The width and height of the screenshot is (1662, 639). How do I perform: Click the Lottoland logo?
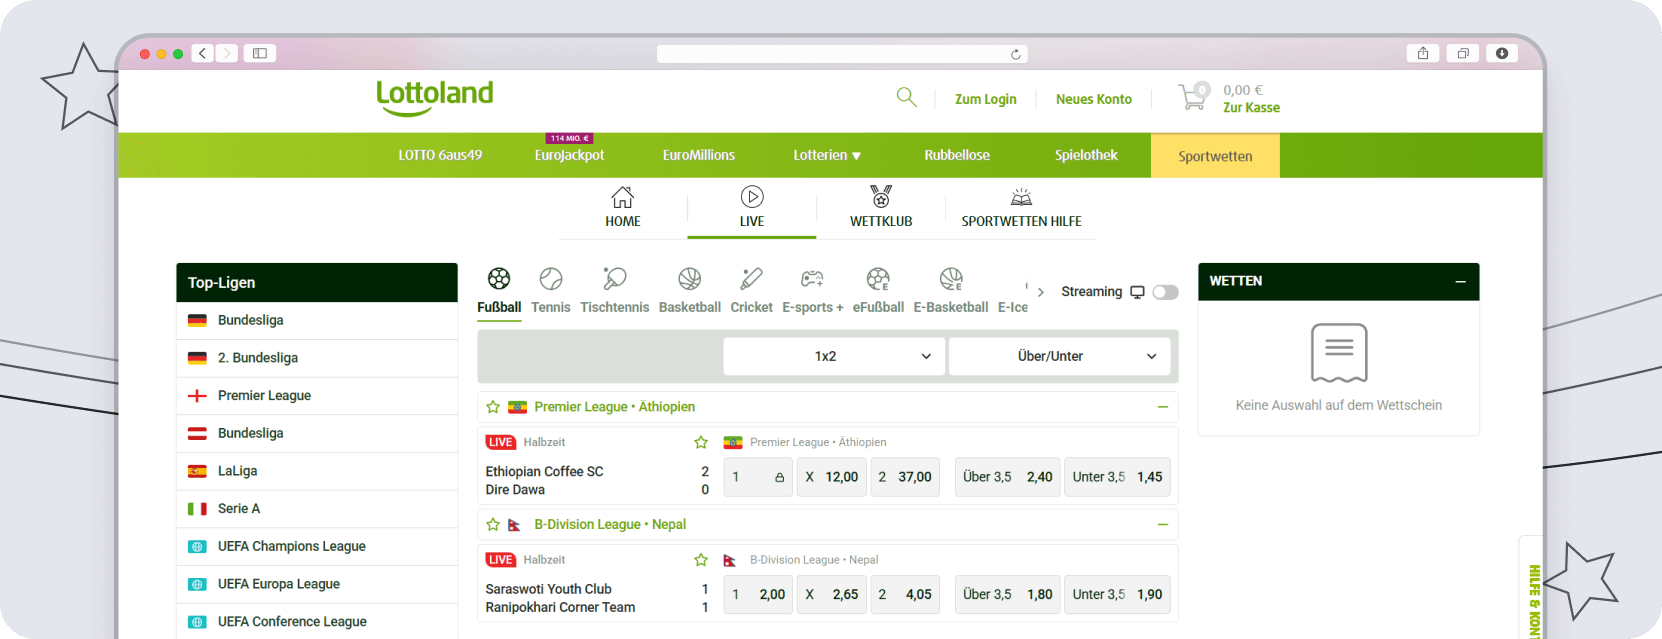(x=435, y=98)
